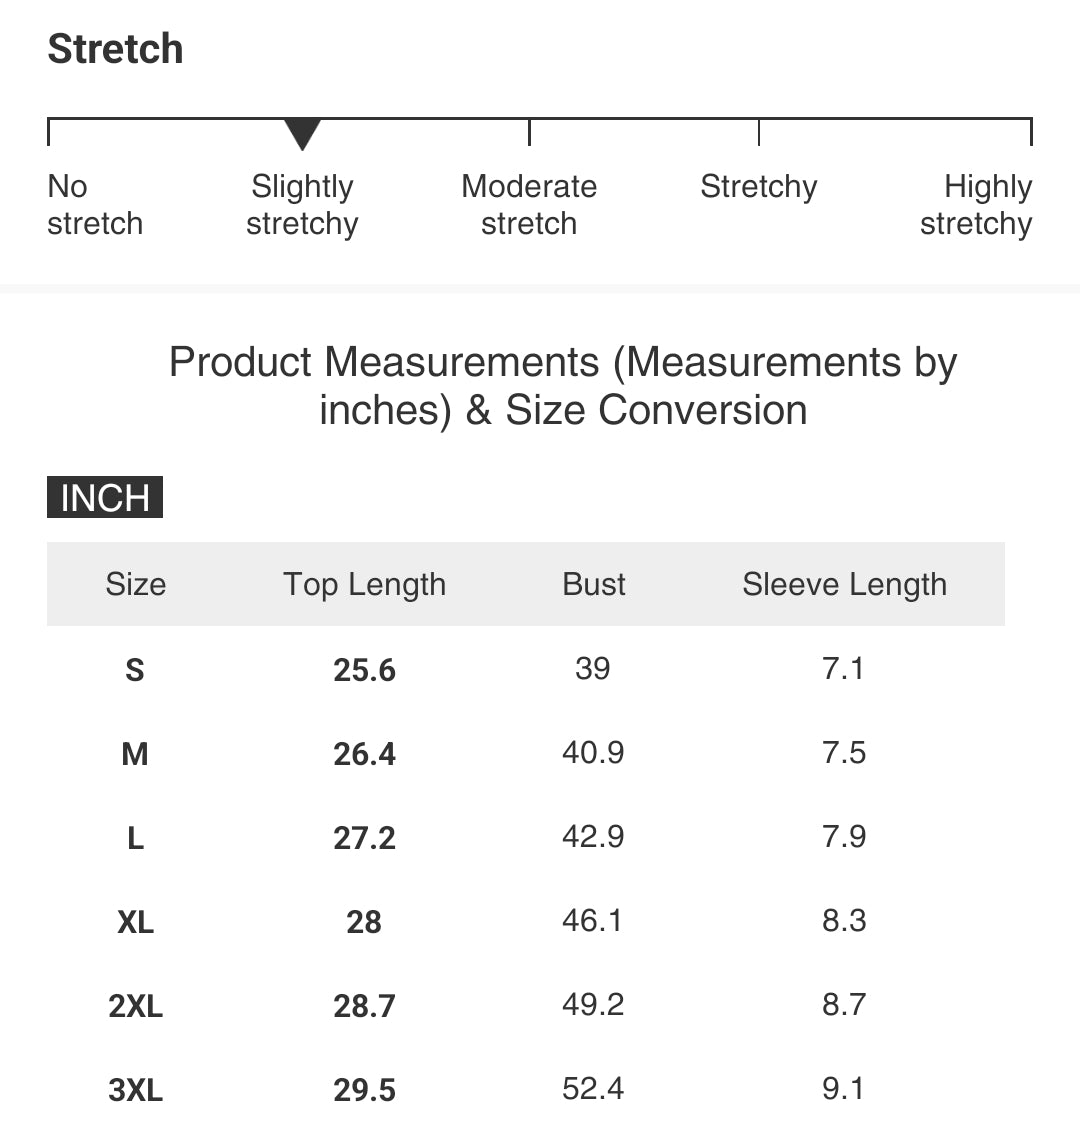This screenshot has height=1144, width=1080.
Task: Click the No stretch label
Action: pyautogui.click(x=95, y=205)
